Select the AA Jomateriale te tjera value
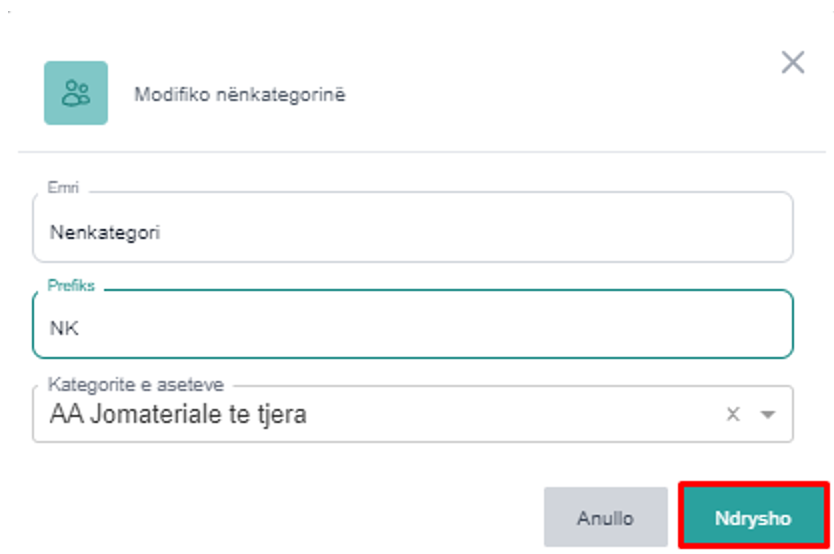This screenshot has width=834, height=554. pos(177,414)
